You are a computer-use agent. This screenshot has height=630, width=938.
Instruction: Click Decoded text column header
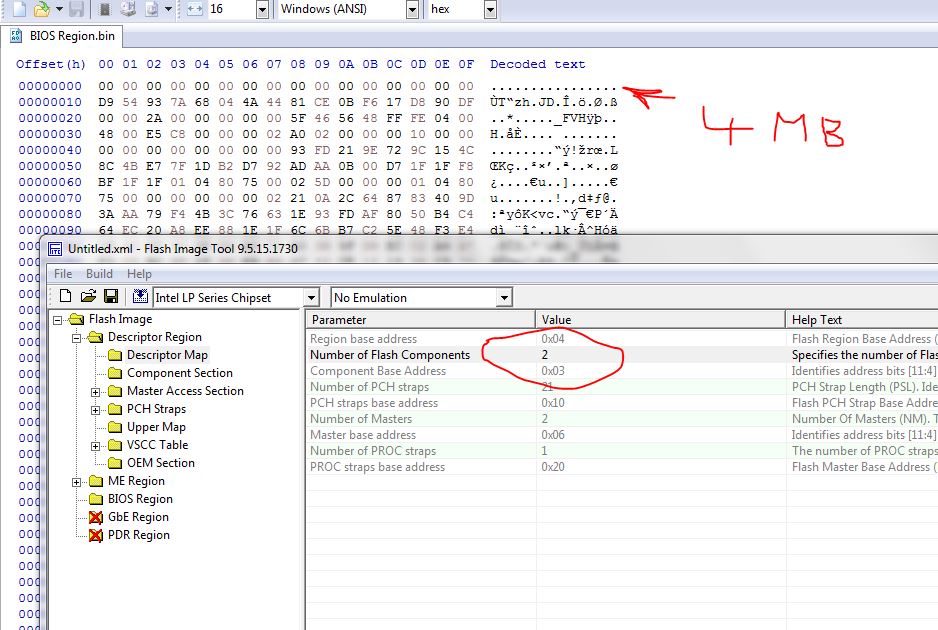click(537, 64)
